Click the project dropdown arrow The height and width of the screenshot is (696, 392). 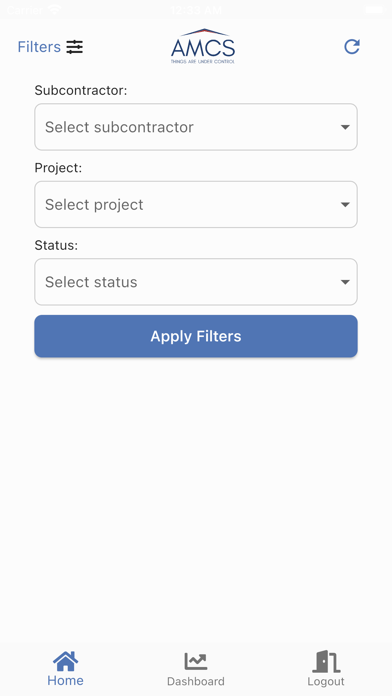[345, 205]
